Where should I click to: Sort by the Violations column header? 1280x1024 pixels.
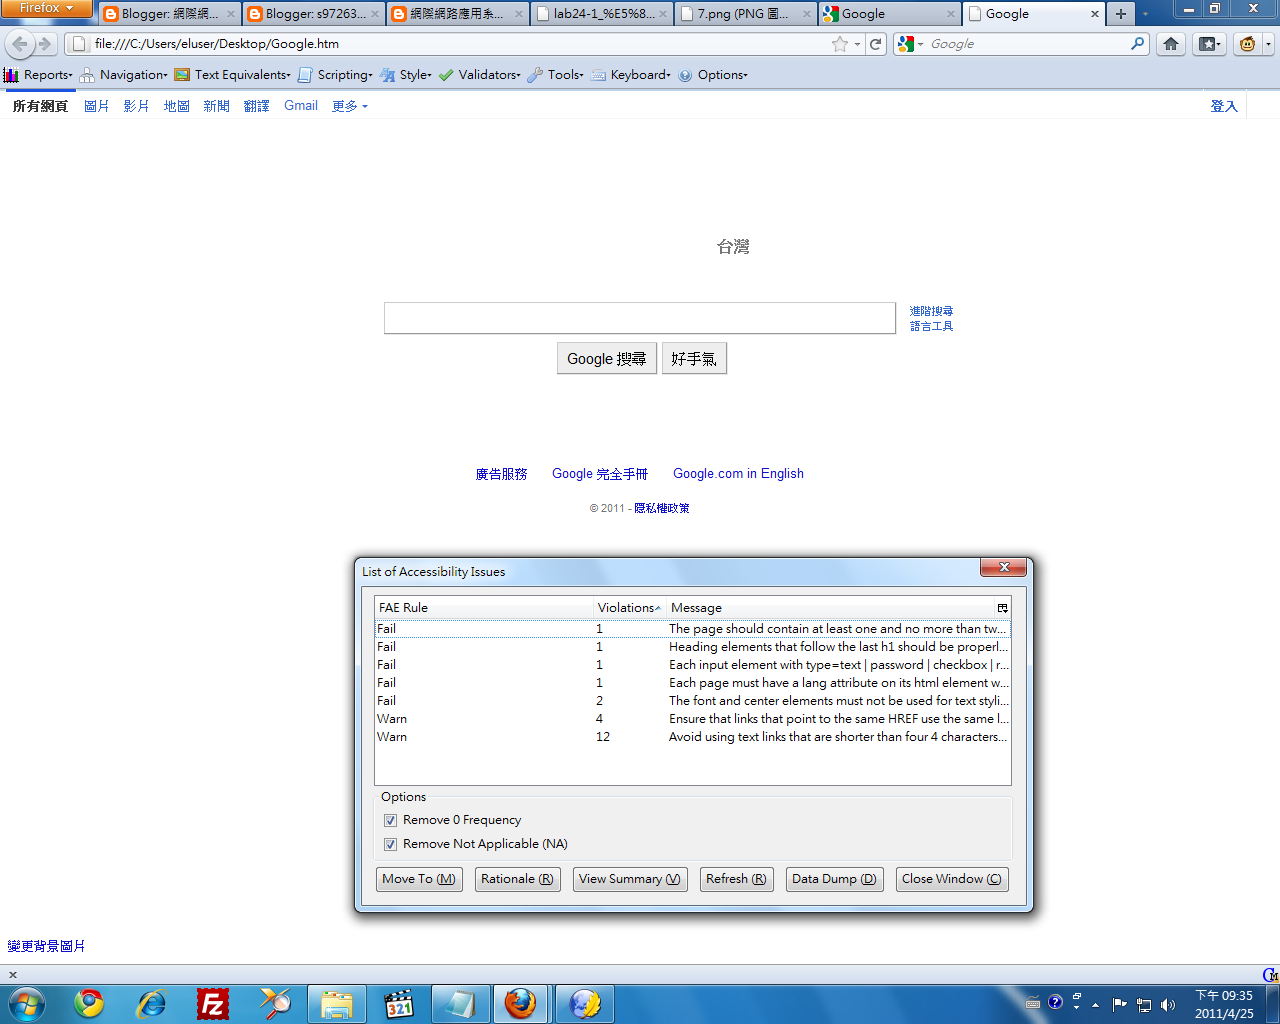pos(629,608)
